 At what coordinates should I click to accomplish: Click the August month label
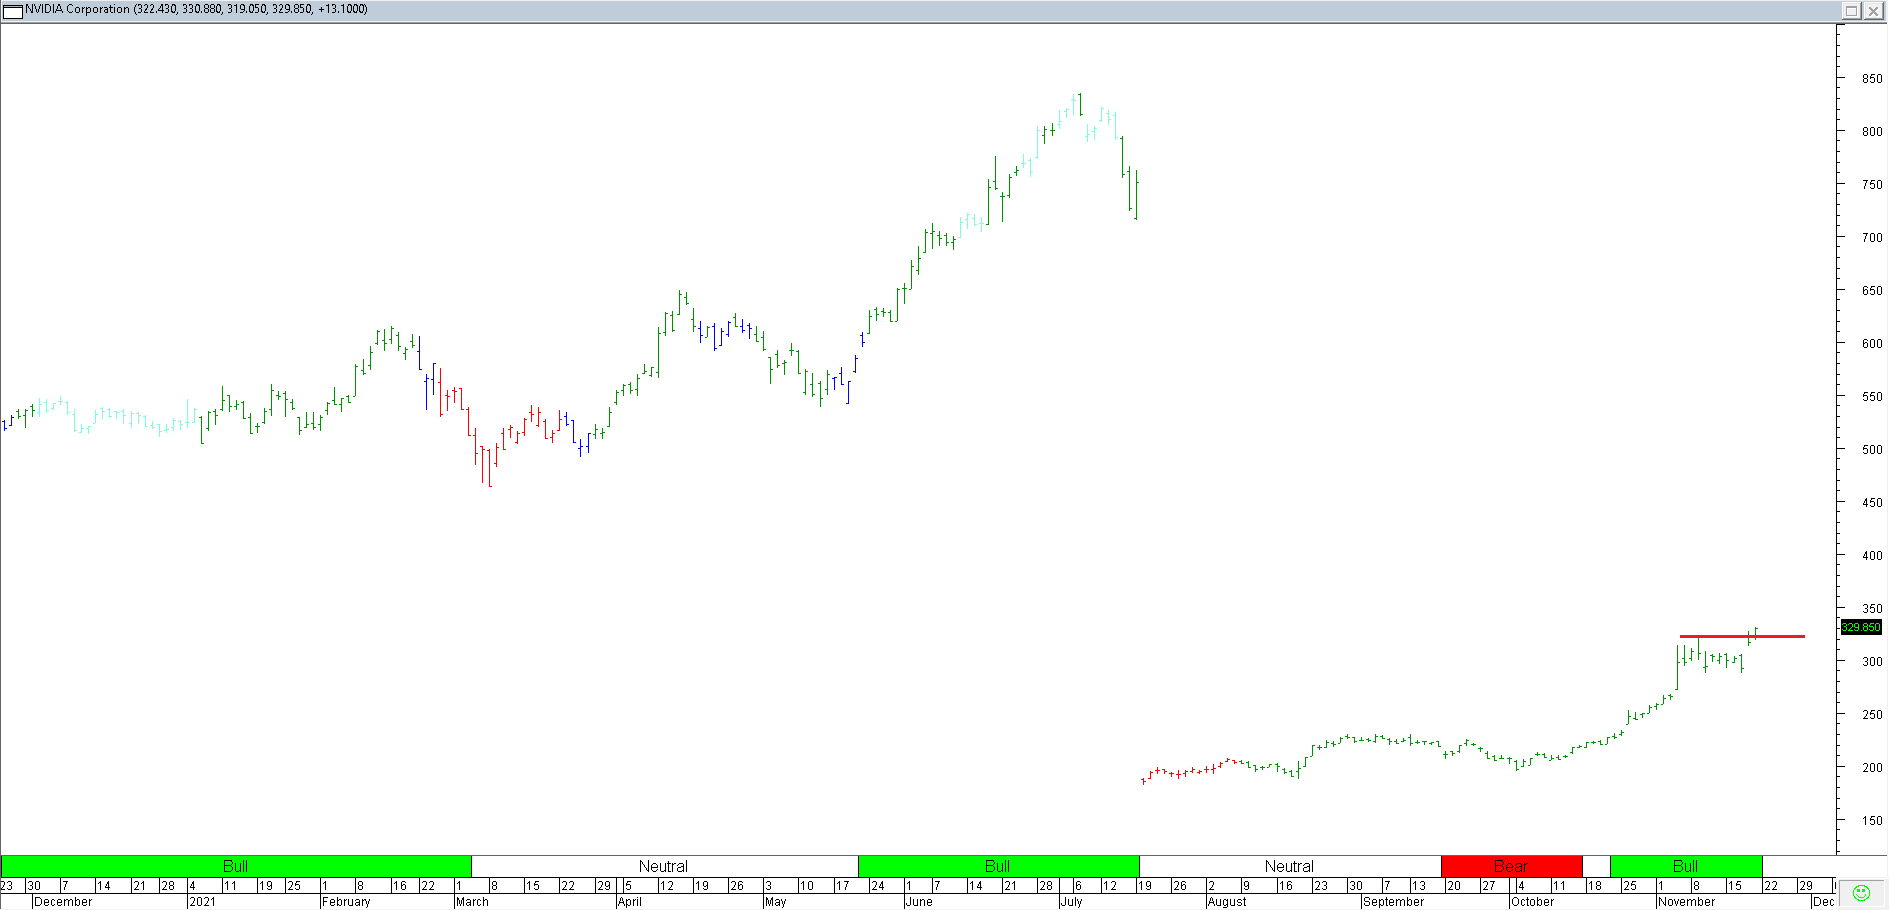pyautogui.click(x=1227, y=902)
